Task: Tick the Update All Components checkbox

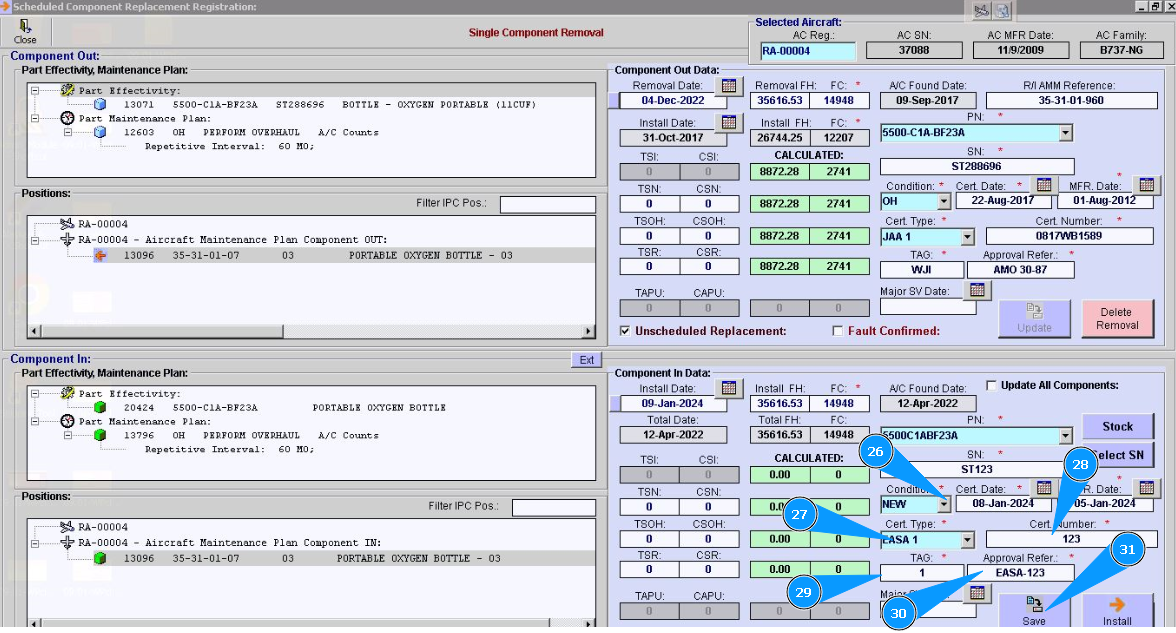Action: 991,386
